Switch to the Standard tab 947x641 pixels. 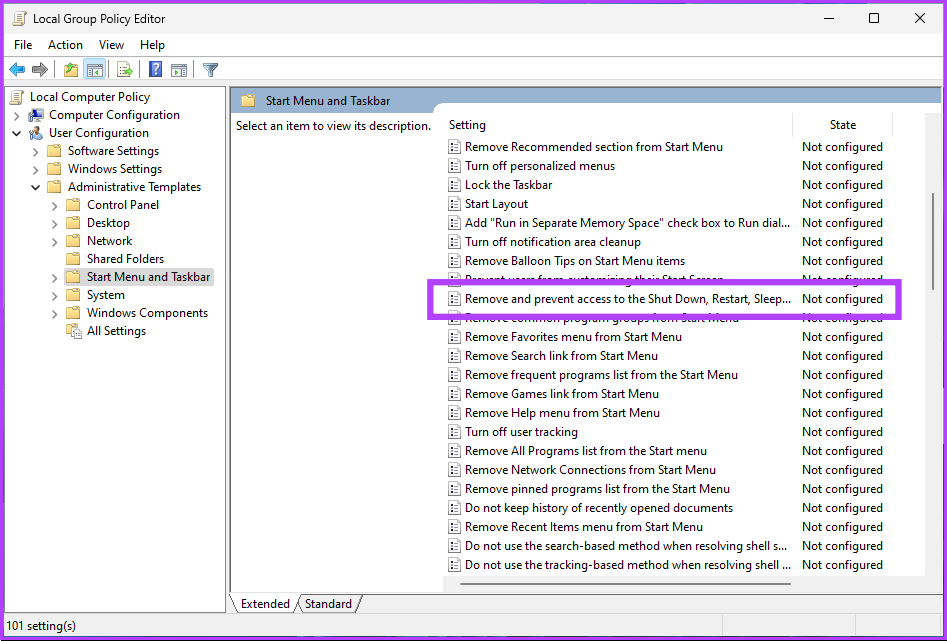coord(328,604)
